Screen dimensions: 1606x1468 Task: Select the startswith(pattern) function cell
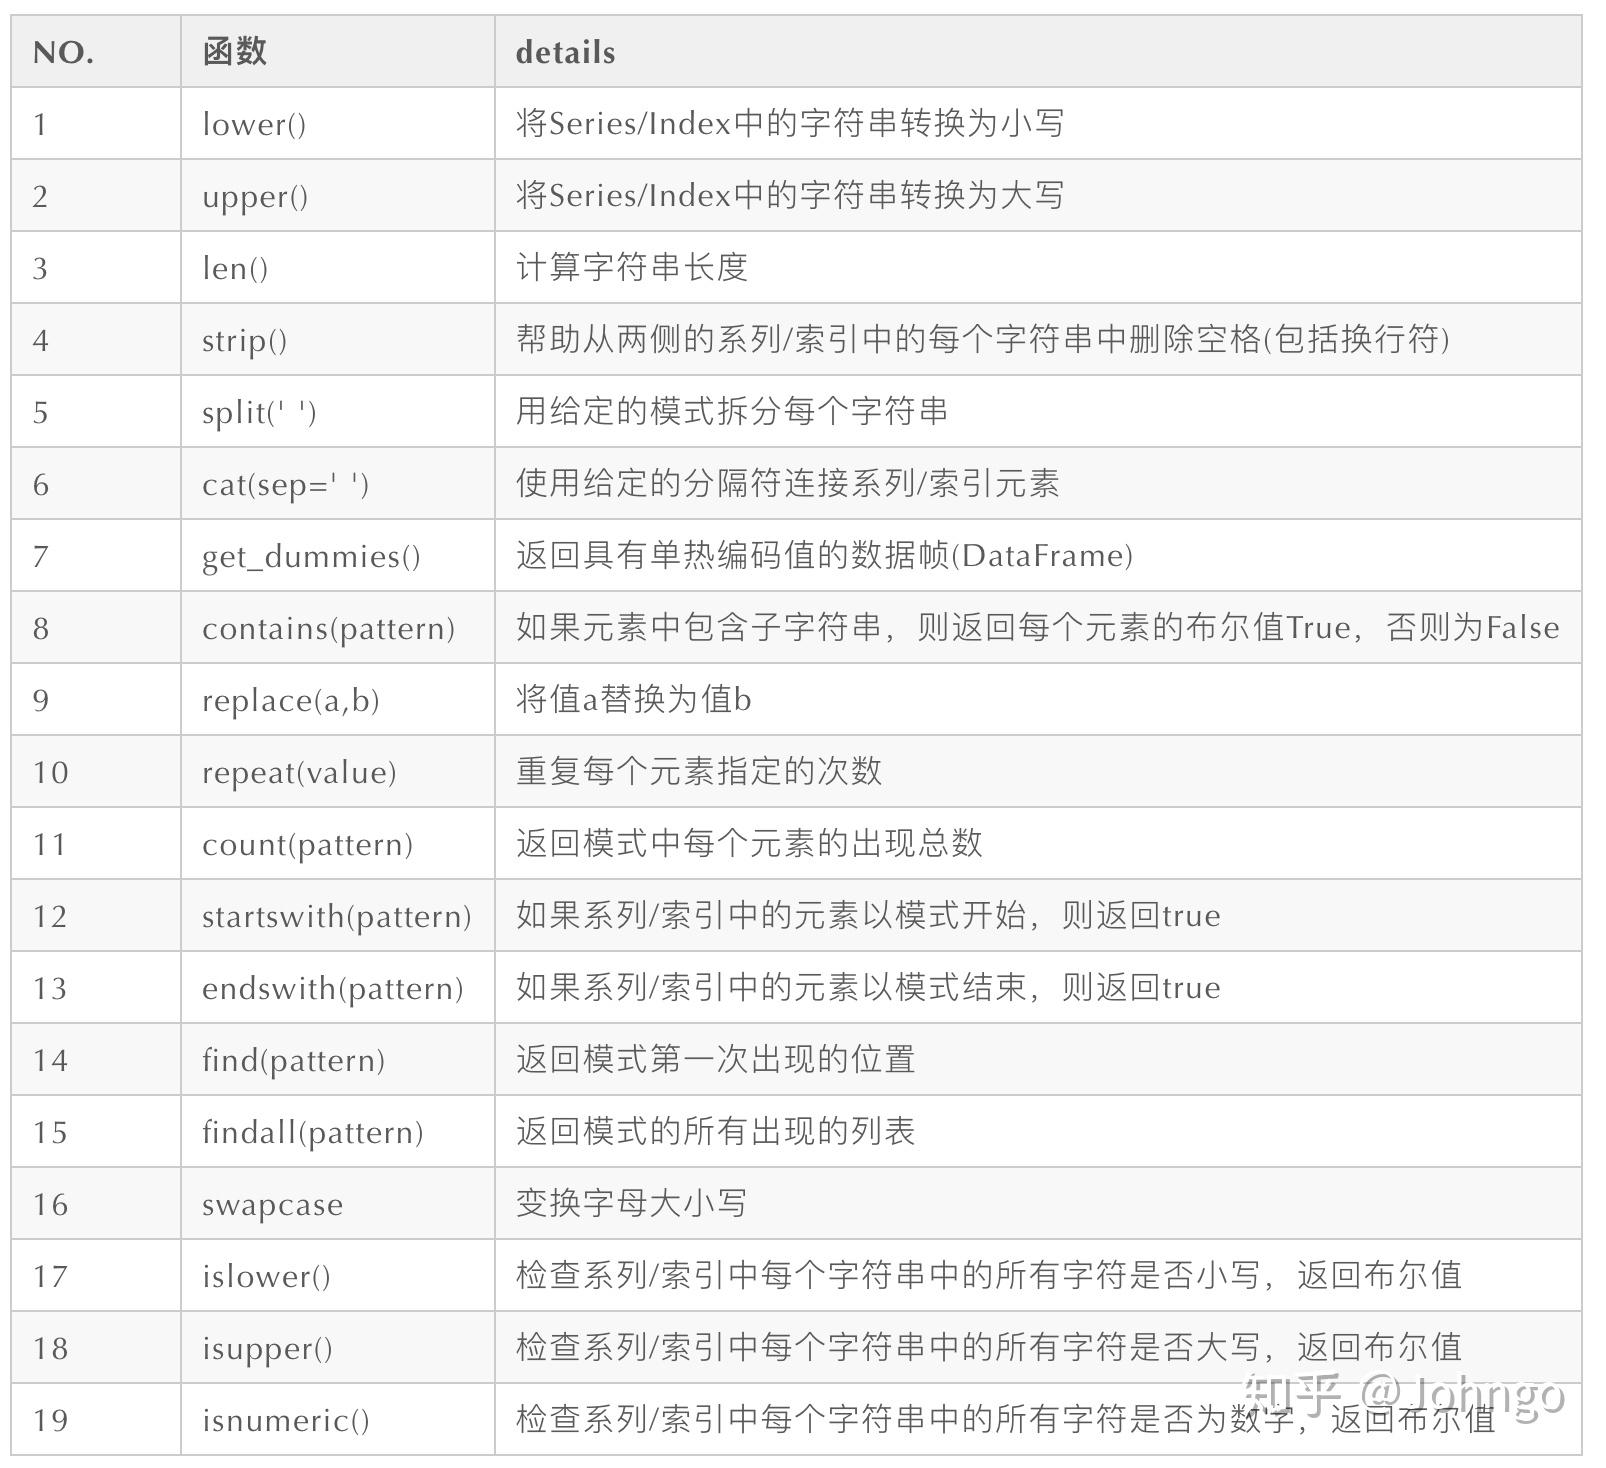(336, 916)
